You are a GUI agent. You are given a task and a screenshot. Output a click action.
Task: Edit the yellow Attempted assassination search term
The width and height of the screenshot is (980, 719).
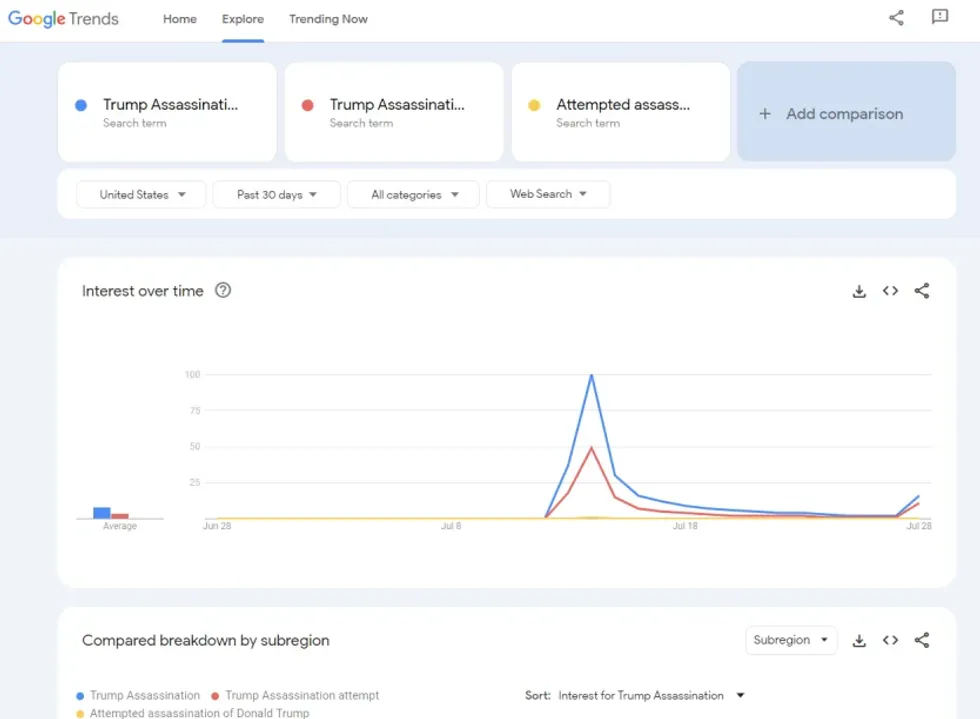pos(620,112)
